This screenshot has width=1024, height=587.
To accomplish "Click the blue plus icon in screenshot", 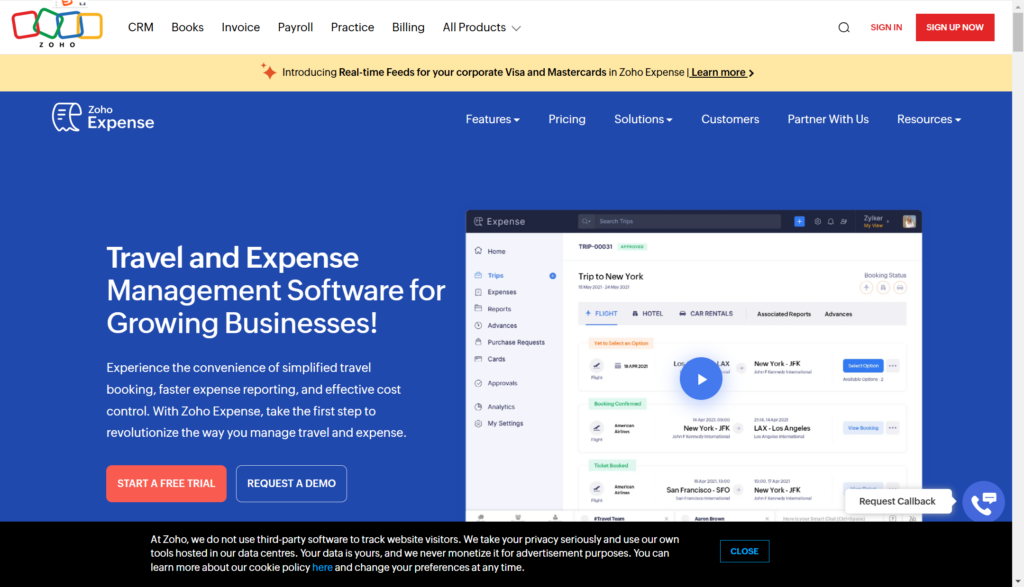I will click(799, 221).
